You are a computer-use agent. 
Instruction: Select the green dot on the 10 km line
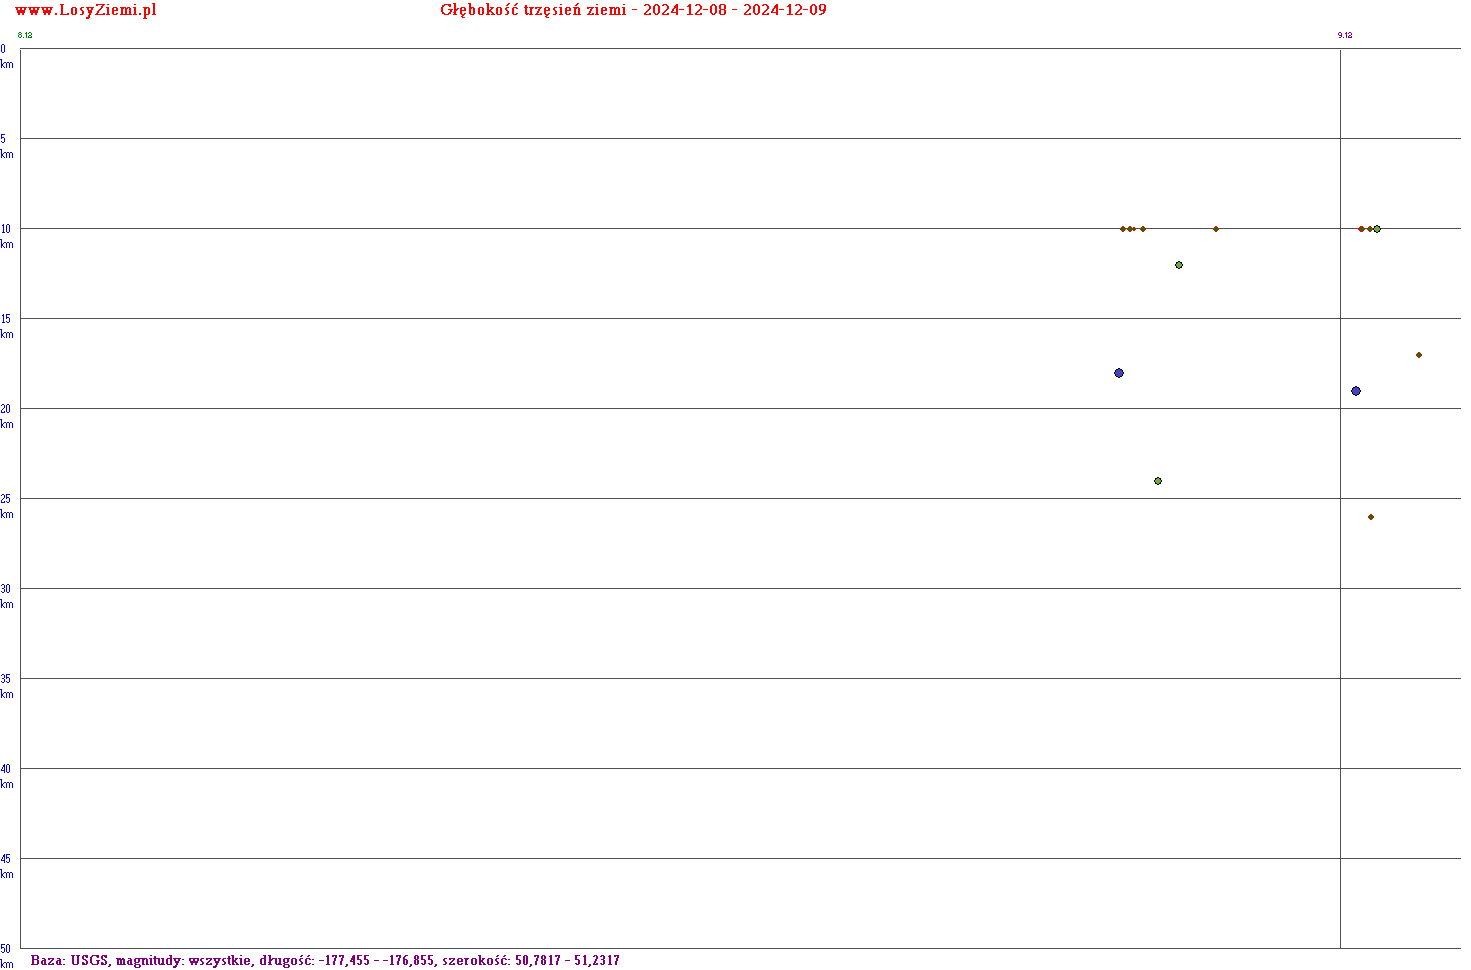point(1377,229)
